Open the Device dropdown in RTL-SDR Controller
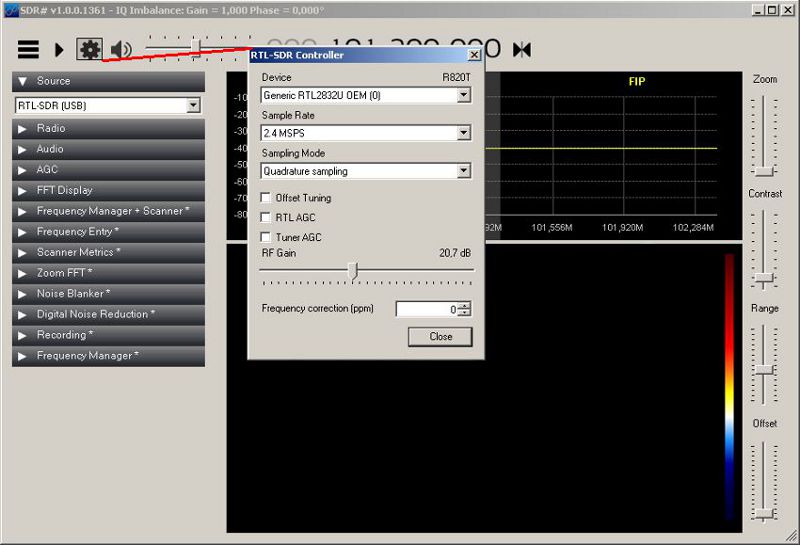Viewport: 800px width, 545px height. (x=463, y=95)
